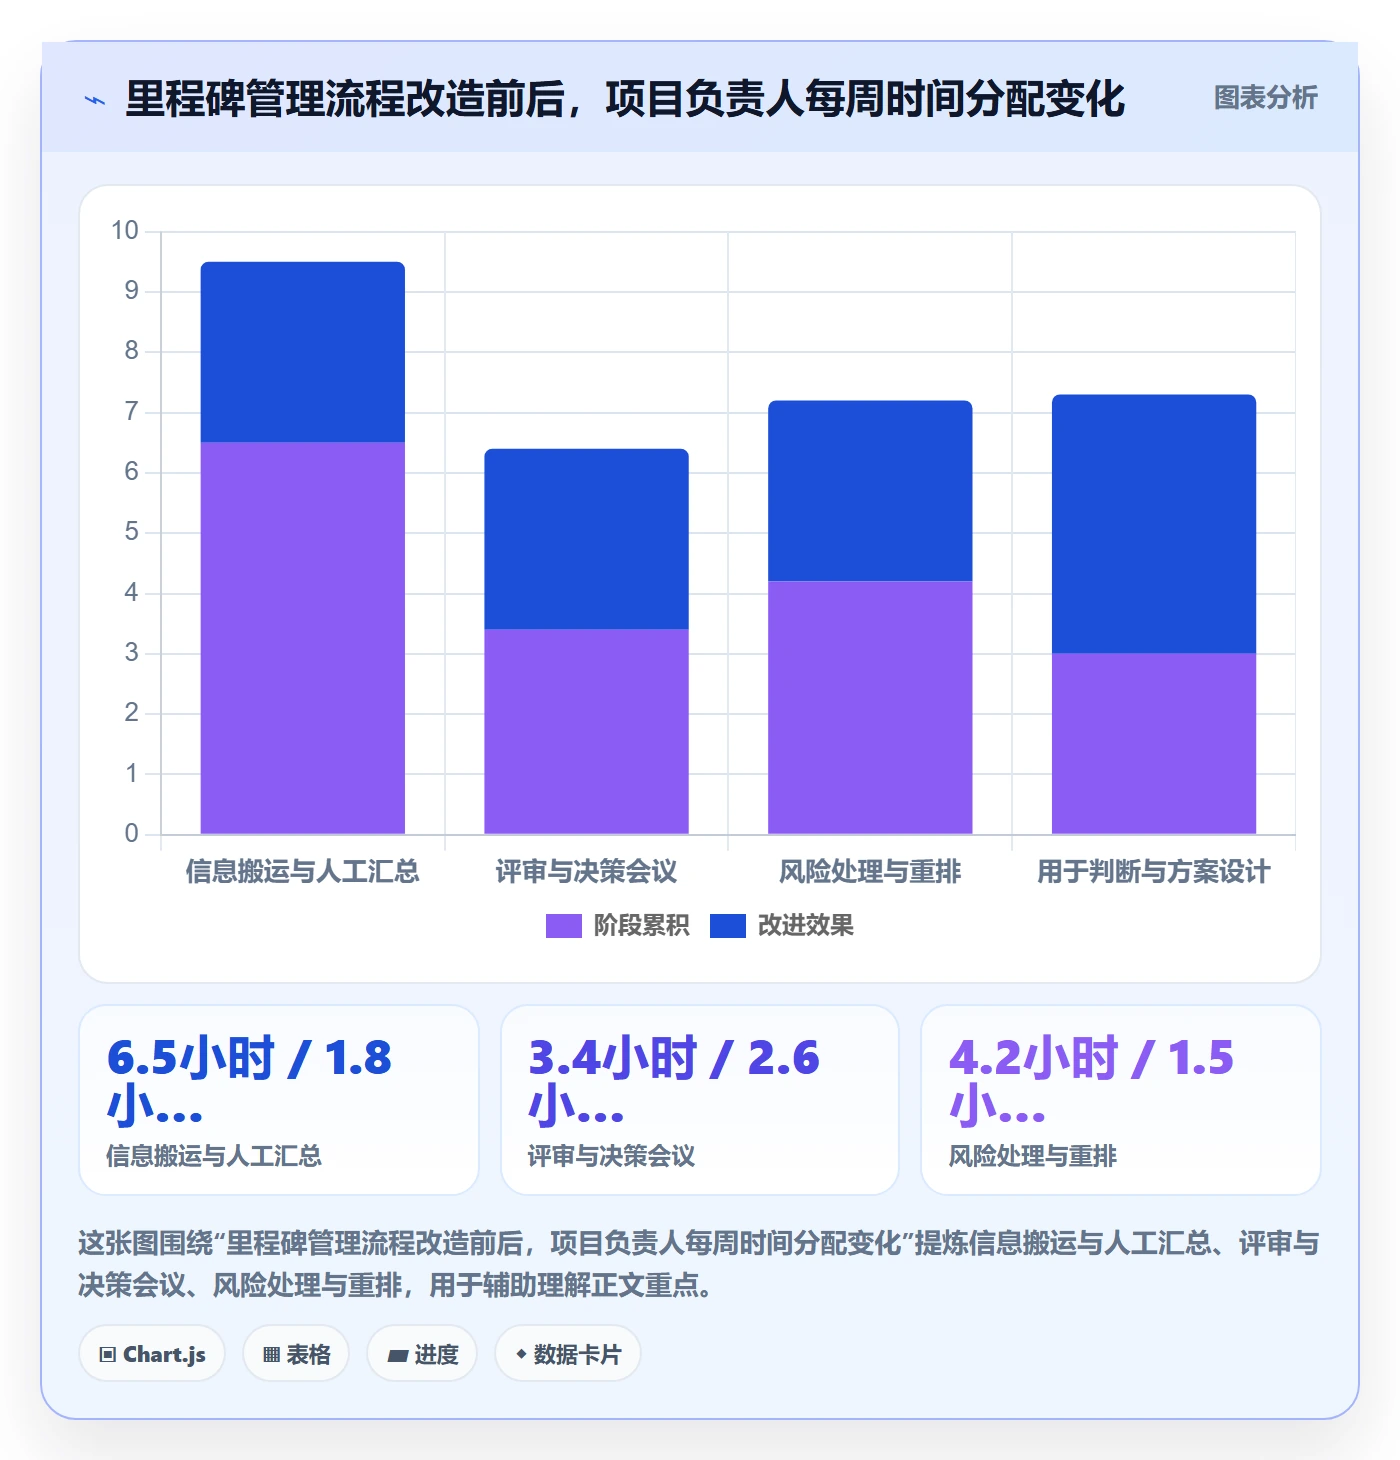The height and width of the screenshot is (1460, 1400).
Task: Click the stat value starting with 4.2小时
Action: click(x=1092, y=1081)
